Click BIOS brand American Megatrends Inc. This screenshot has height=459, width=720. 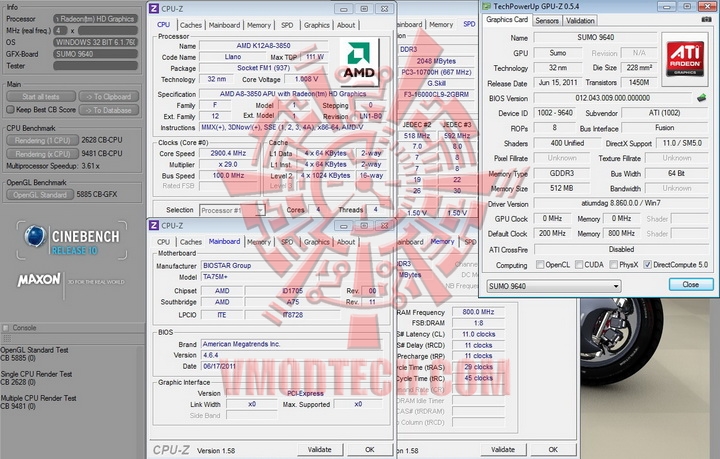(292, 344)
